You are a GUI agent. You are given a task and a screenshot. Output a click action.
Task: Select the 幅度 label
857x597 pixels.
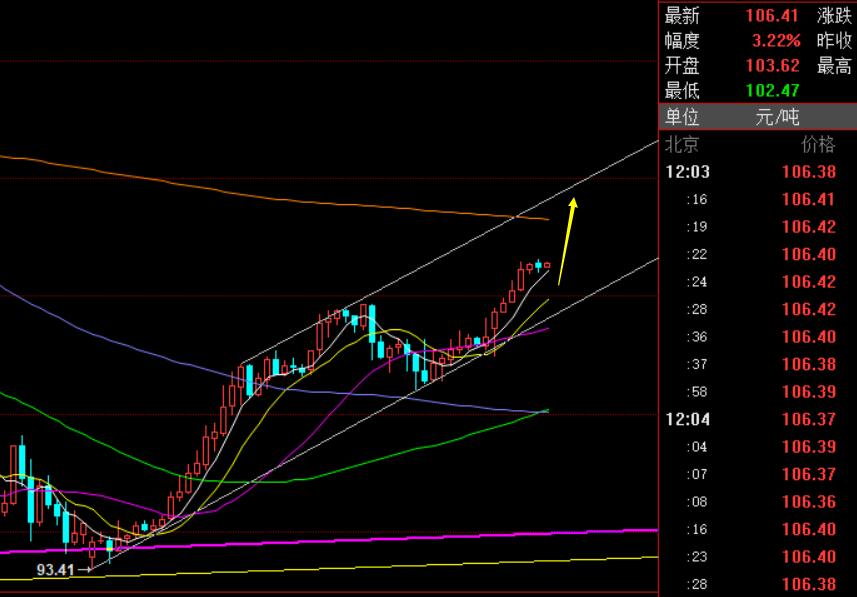(682, 40)
